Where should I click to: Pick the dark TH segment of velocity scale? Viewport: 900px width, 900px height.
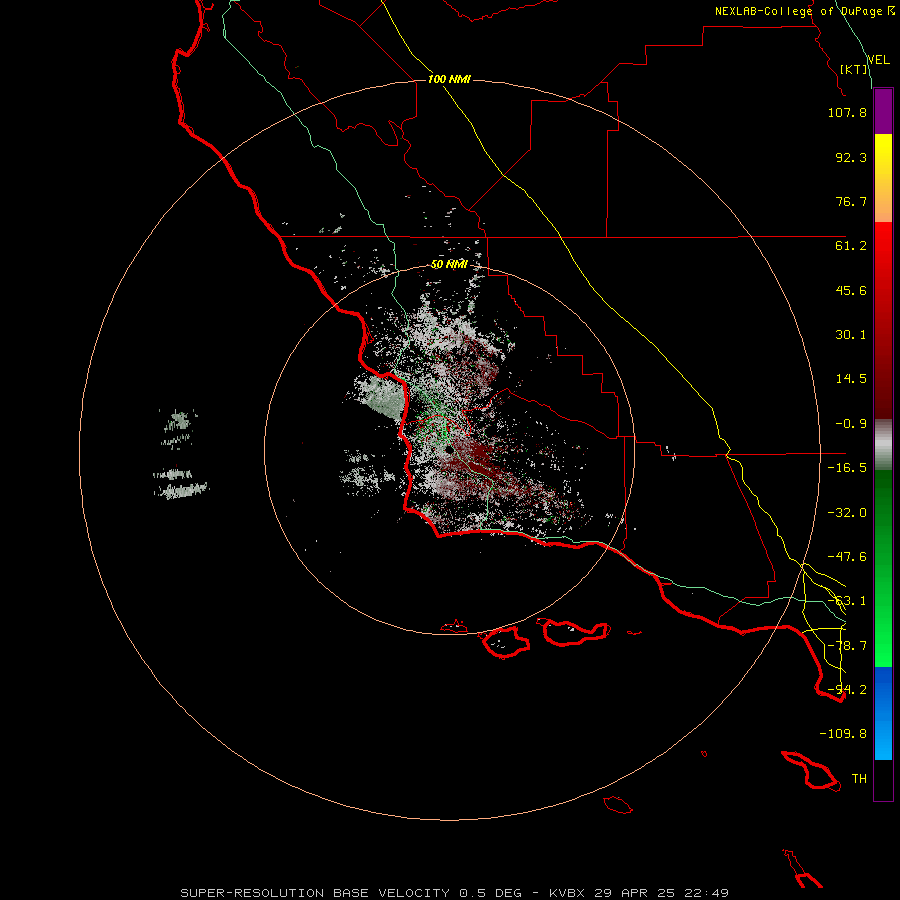(x=883, y=780)
